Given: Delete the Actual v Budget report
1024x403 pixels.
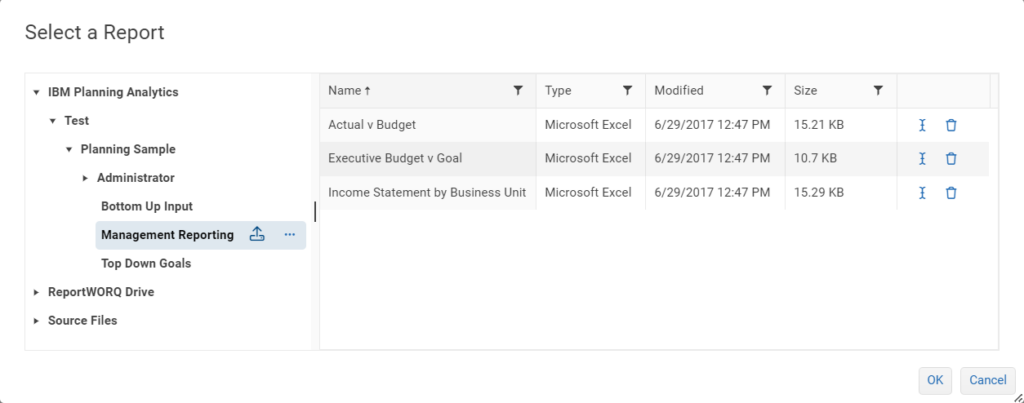Looking at the screenshot, I should coord(951,125).
